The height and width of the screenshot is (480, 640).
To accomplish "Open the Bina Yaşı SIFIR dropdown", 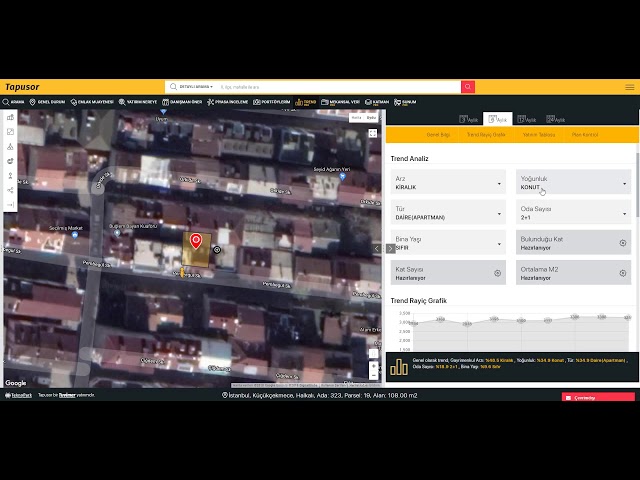I will coord(448,242).
